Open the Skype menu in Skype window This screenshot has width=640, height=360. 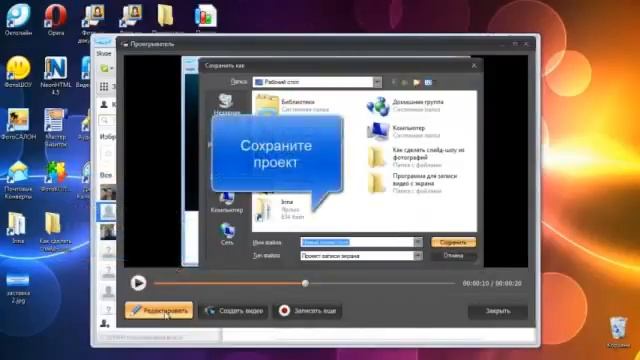[x=104, y=53]
